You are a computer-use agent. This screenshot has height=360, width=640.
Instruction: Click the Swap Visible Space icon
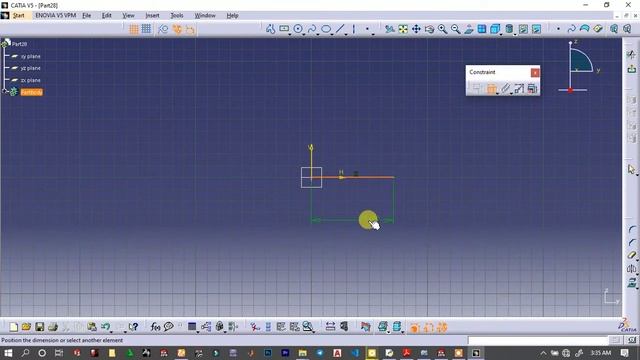point(536,29)
